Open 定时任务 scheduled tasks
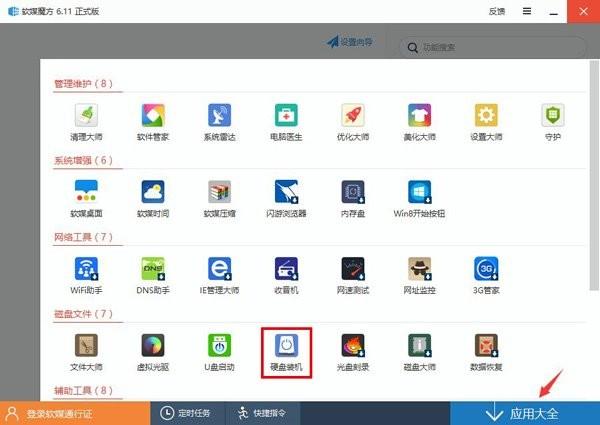The width and height of the screenshot is (600, 425). pos(185,413)
